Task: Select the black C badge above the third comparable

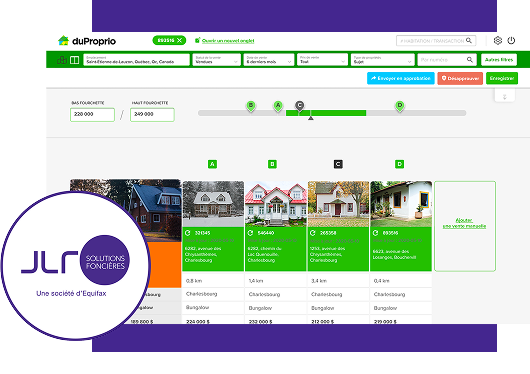Action: pos(338,164)
